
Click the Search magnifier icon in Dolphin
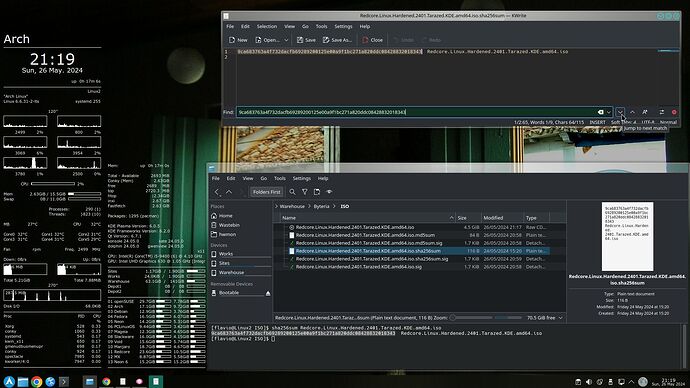point(292,192)
